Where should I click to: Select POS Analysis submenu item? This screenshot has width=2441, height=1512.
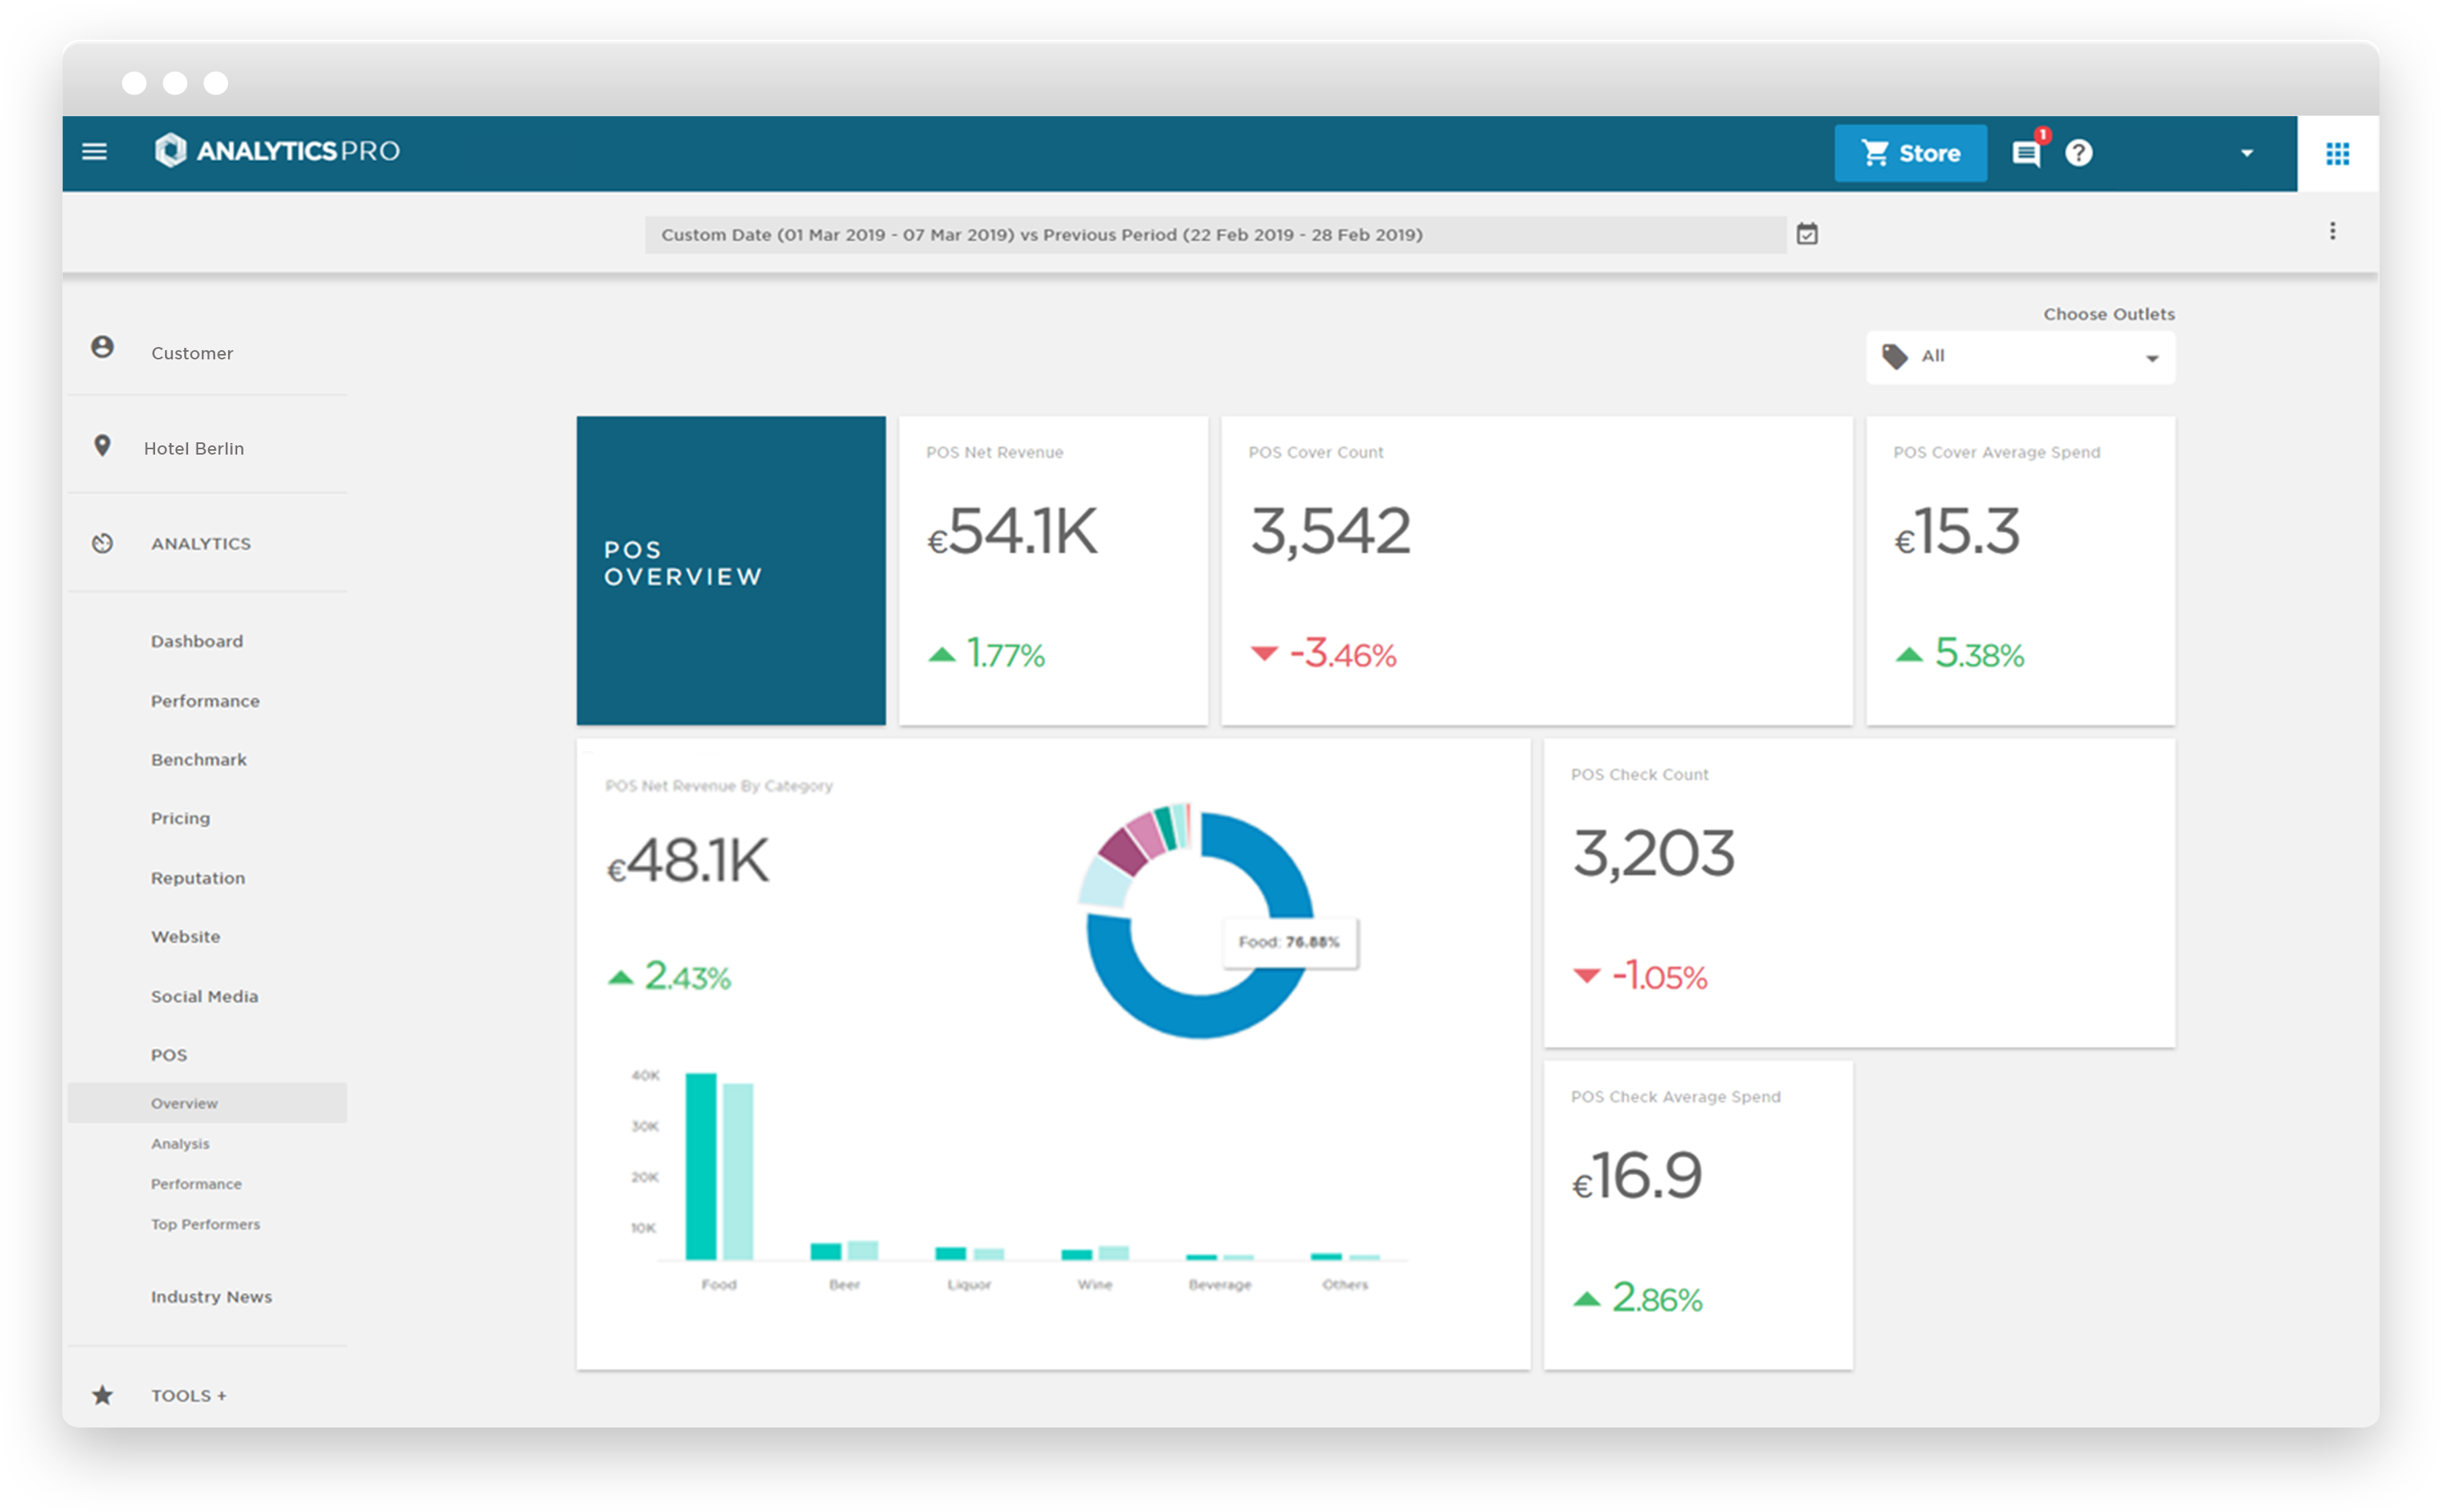click(x=181, y=1144)
